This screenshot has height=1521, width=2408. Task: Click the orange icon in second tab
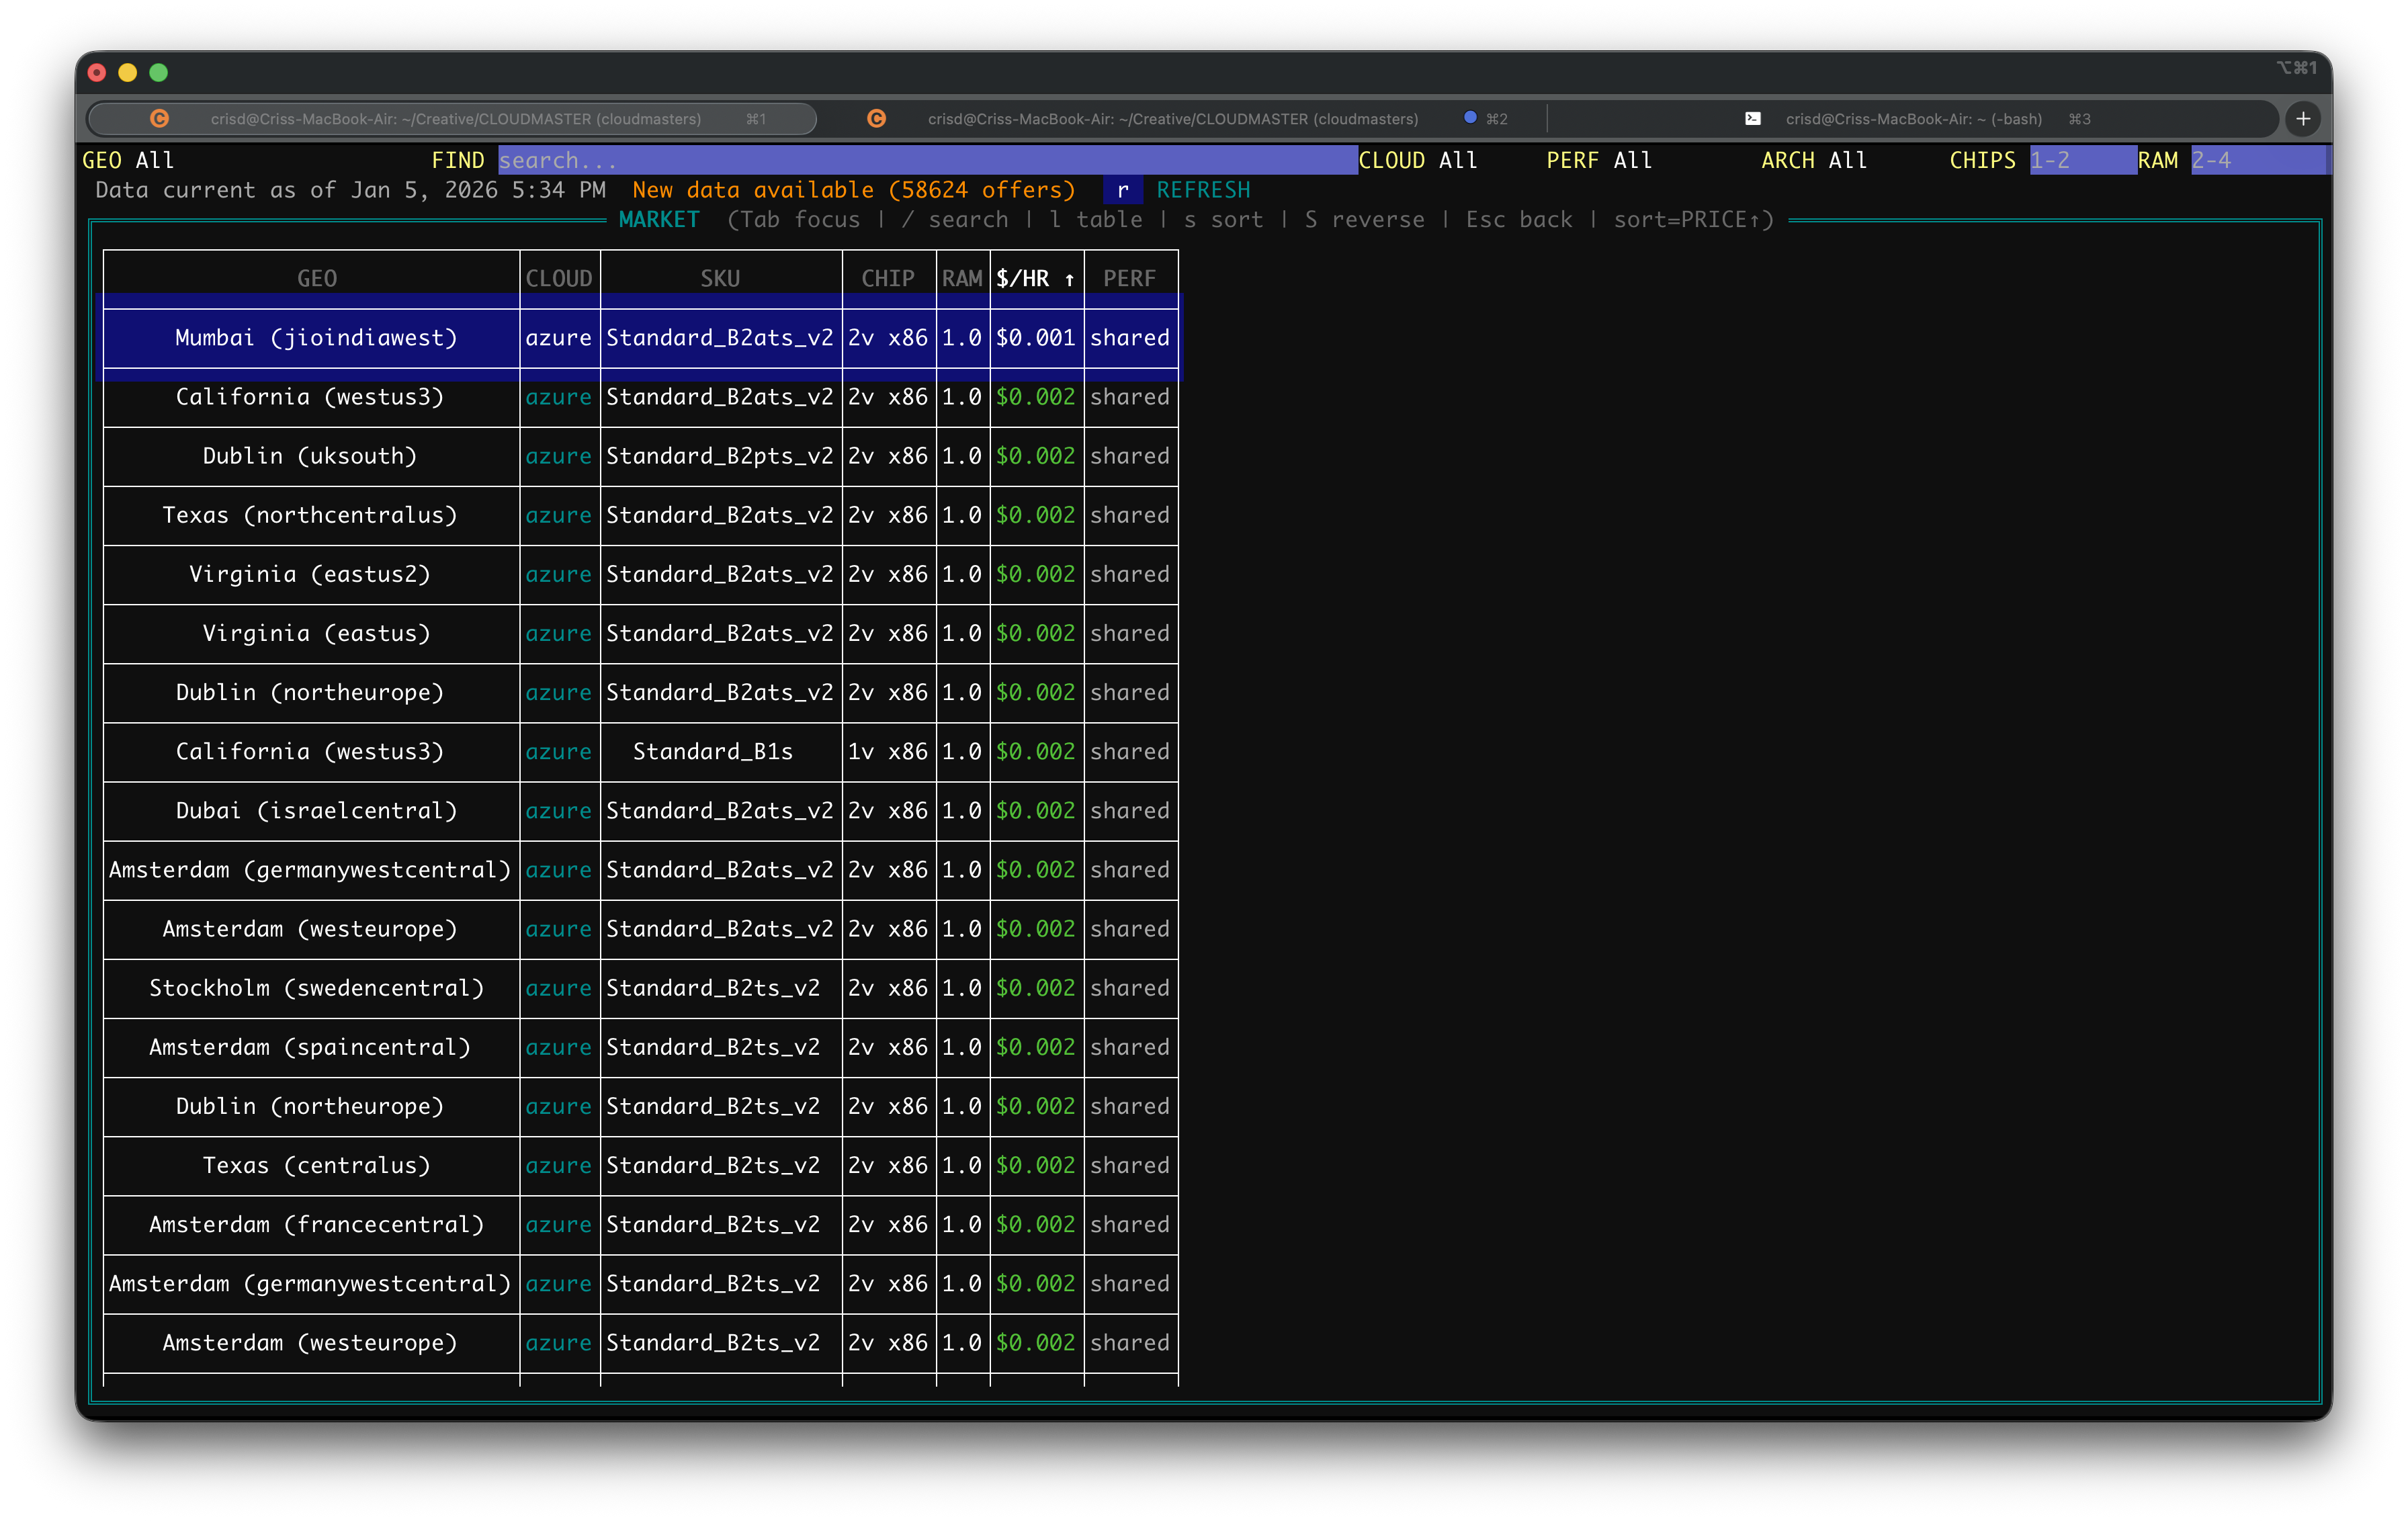(x=876, y=119)
